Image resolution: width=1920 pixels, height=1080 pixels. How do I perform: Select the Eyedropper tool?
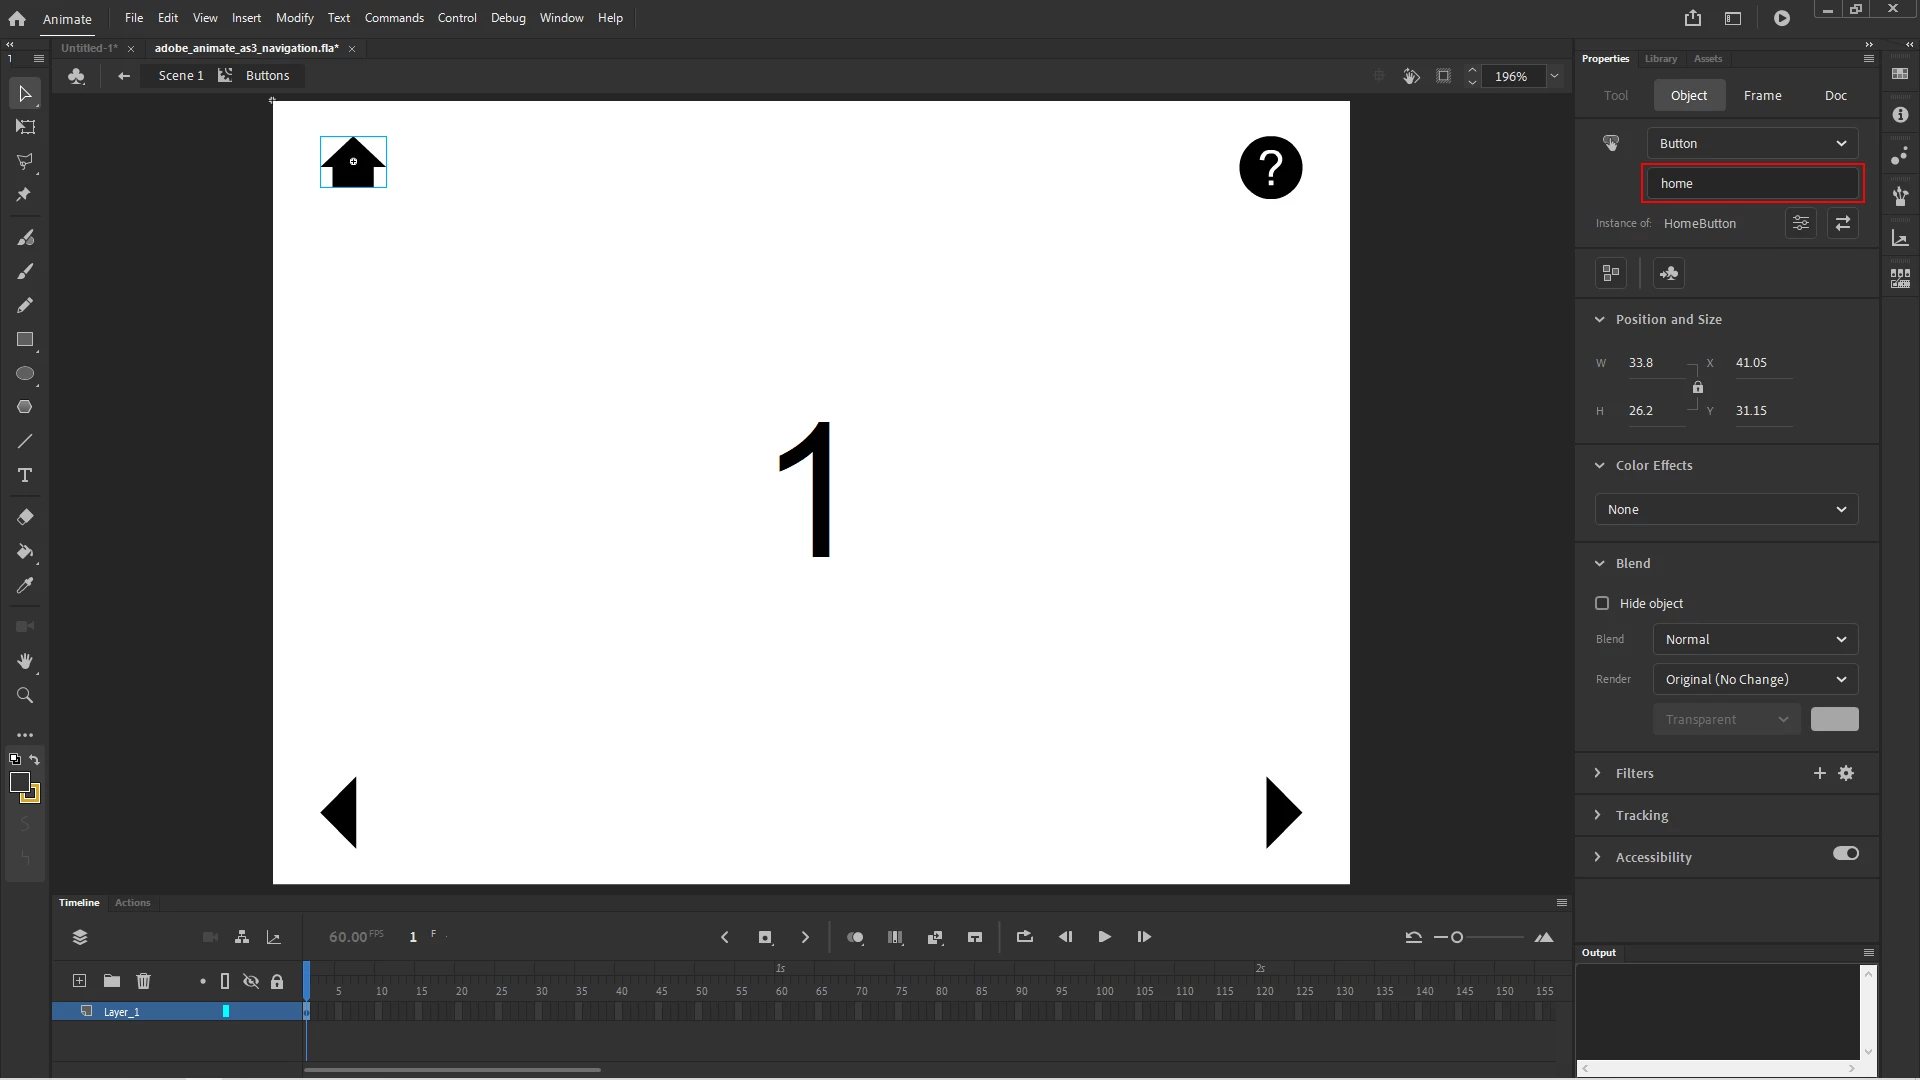(25, 585)
